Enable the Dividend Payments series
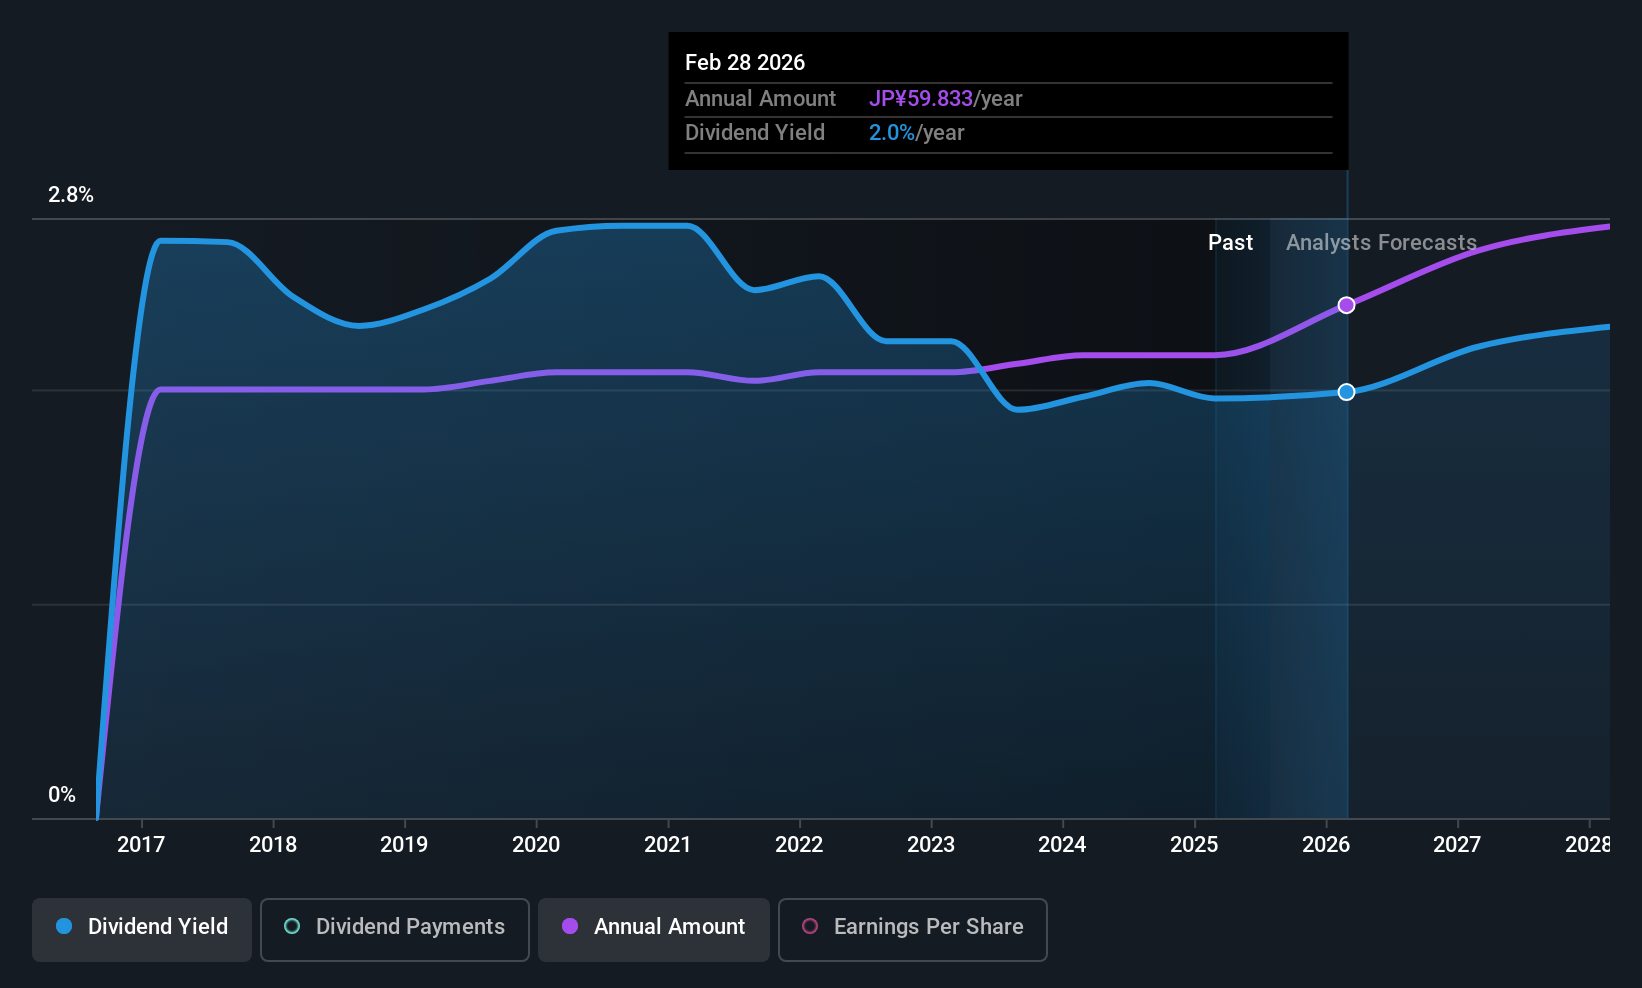Image resolution: width=1642 pixels, height=988 pixels. pyautogui.click(x=395, y=929)
